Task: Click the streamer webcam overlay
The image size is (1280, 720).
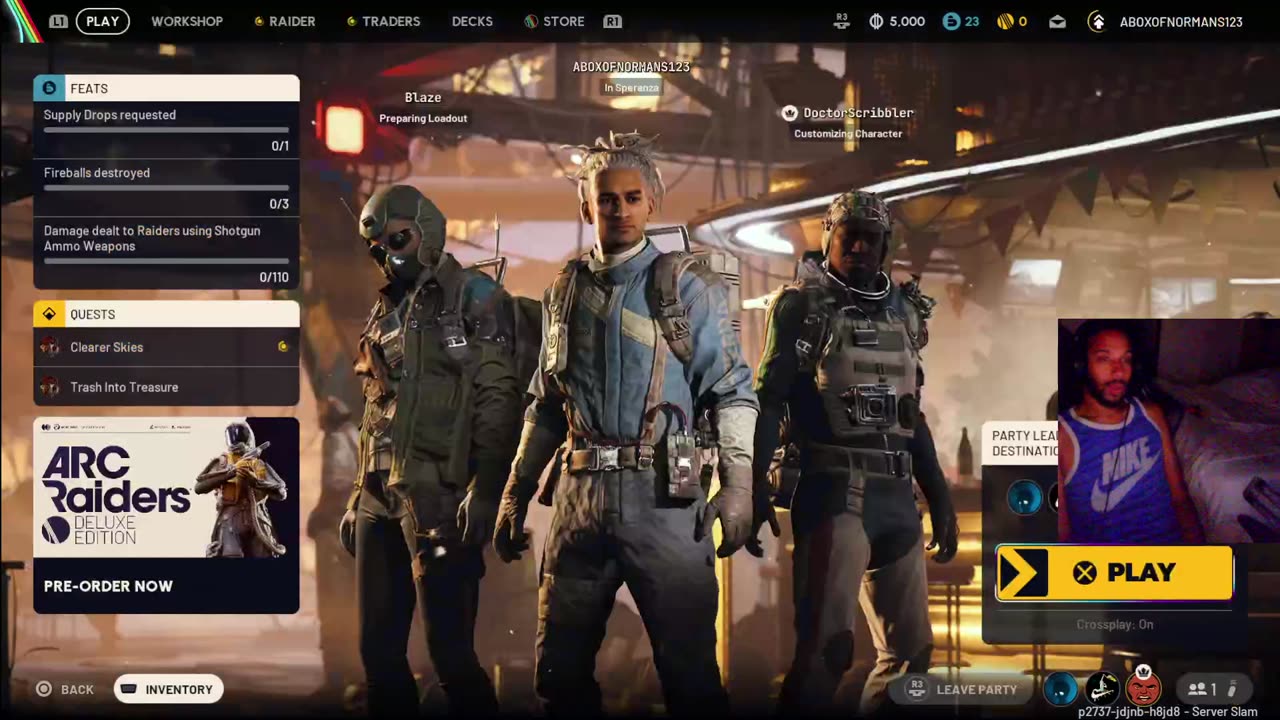Action: click(1168, 432)
